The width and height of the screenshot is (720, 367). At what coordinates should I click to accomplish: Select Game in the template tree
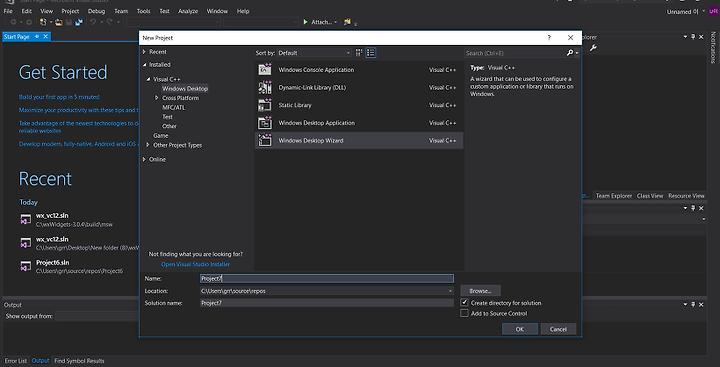(161, 136)
